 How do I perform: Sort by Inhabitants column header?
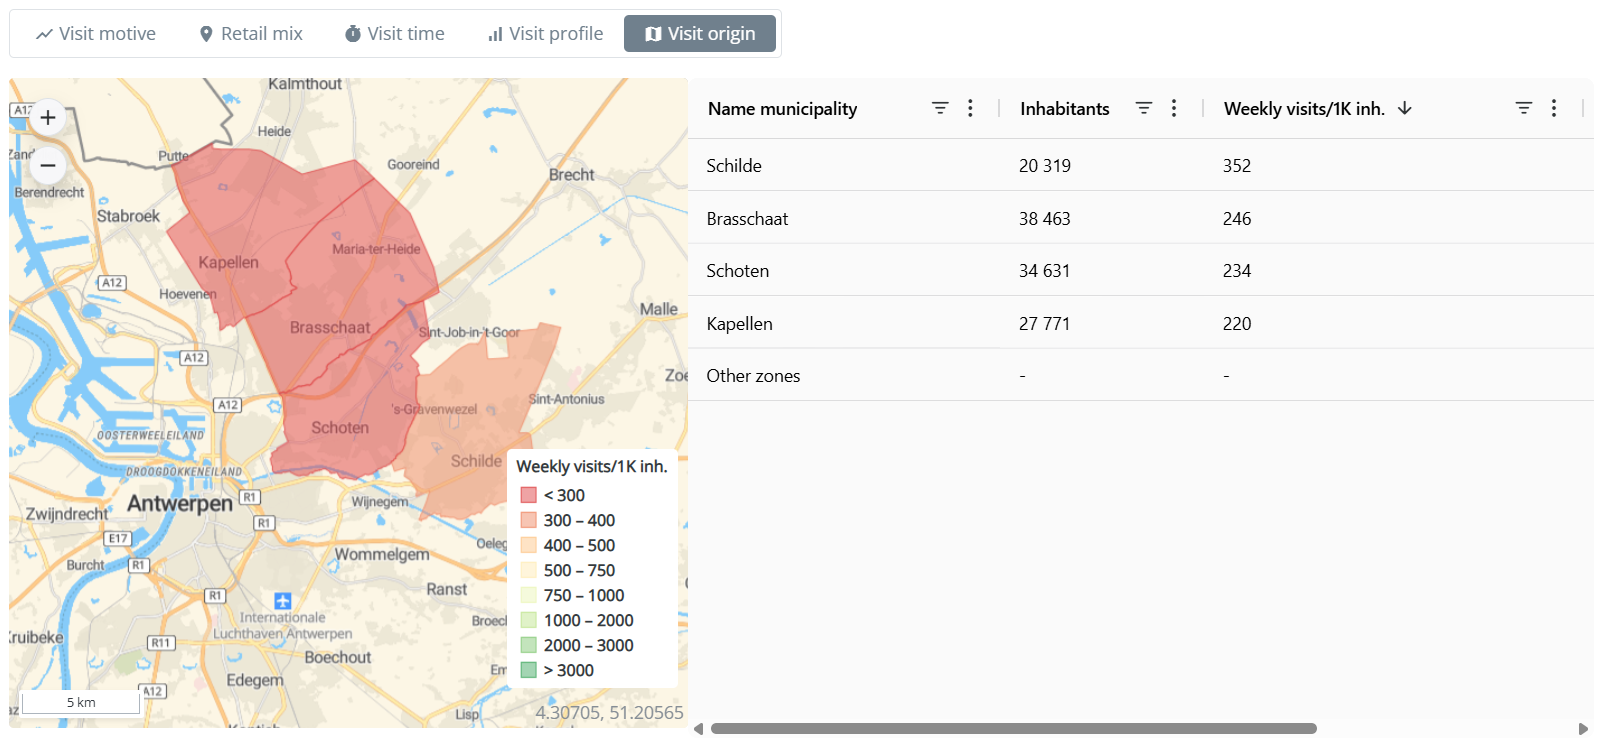click(x=1064, y=109)
